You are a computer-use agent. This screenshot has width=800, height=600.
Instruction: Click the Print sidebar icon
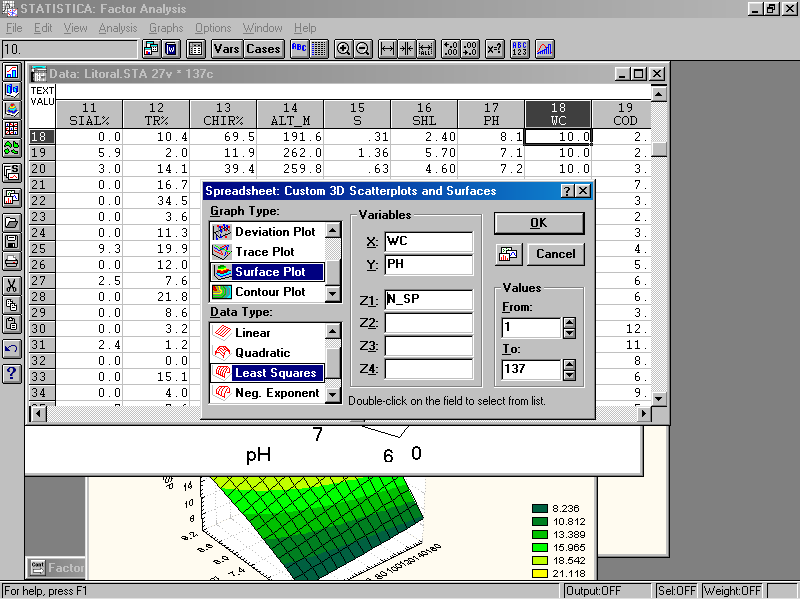tap(12, 261)
